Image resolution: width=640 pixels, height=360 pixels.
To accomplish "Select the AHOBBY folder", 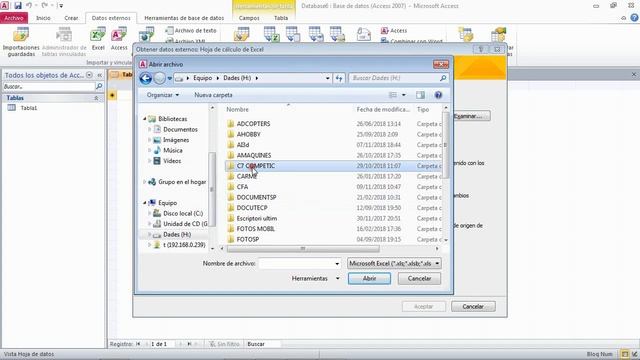I will (x=248, y=134).
